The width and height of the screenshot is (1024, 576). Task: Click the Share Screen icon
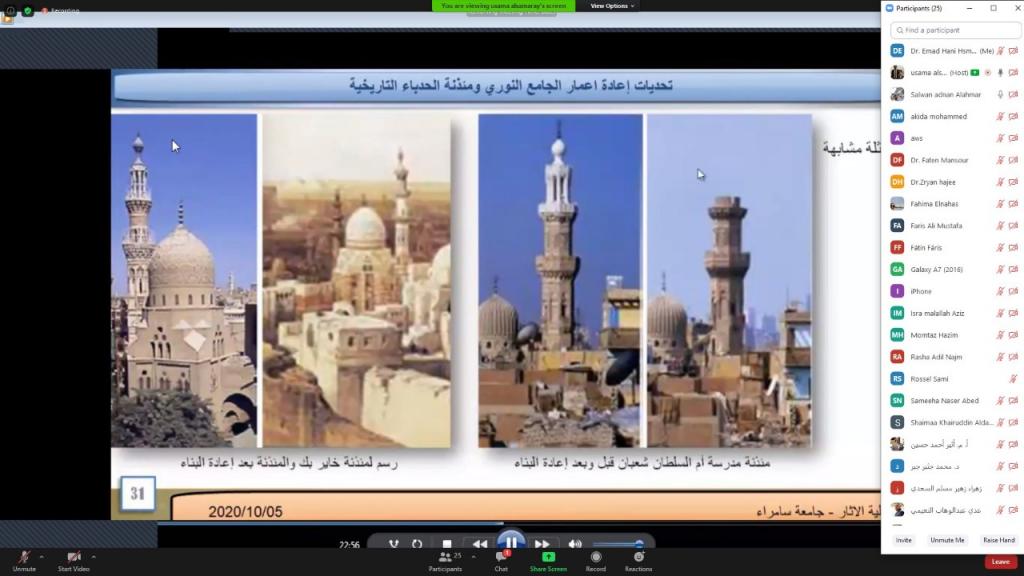[x=548, y=557]
